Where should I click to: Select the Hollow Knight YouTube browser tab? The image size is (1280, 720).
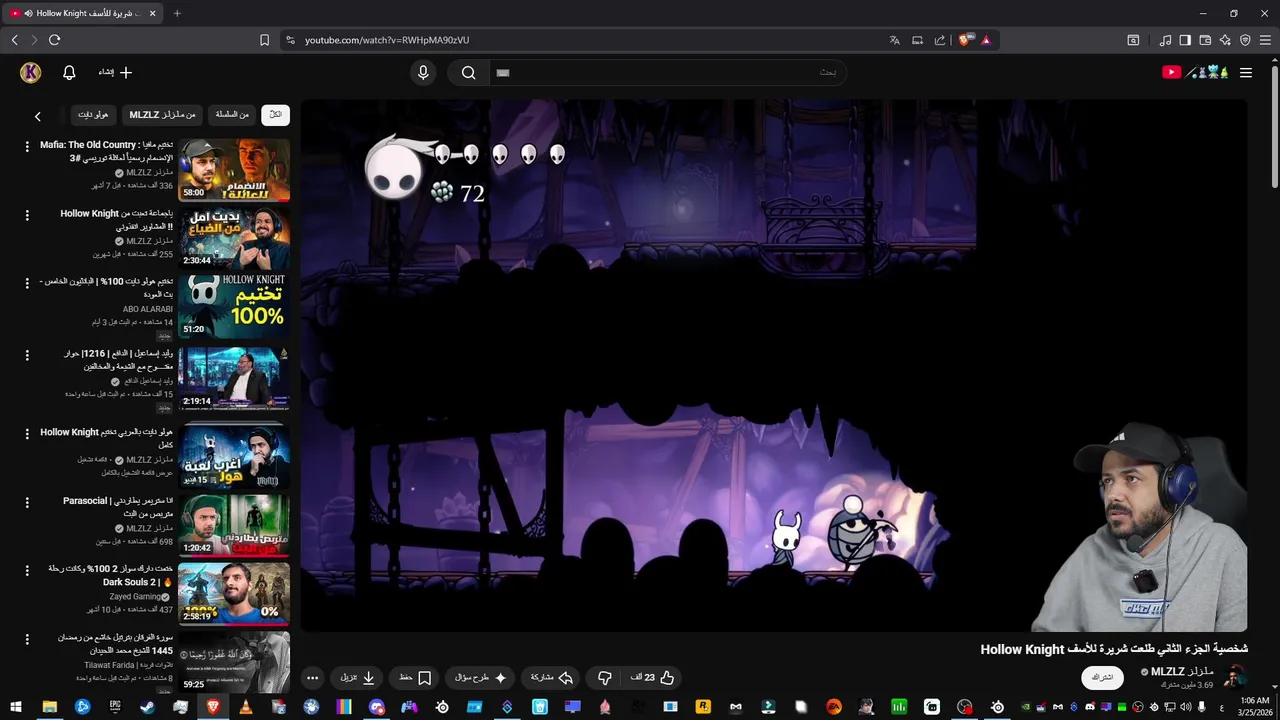click(x=82, y=13)
